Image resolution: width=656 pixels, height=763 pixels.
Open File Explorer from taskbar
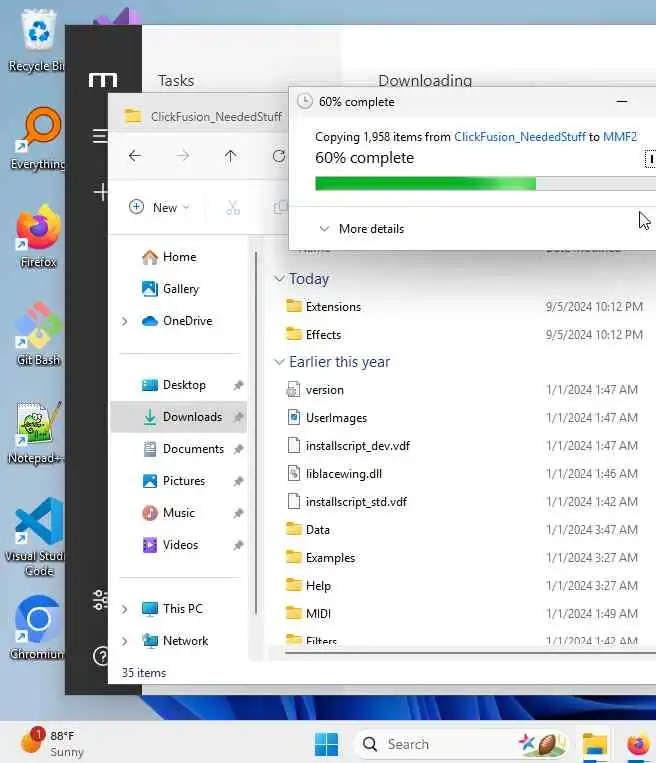pos(595,744)
